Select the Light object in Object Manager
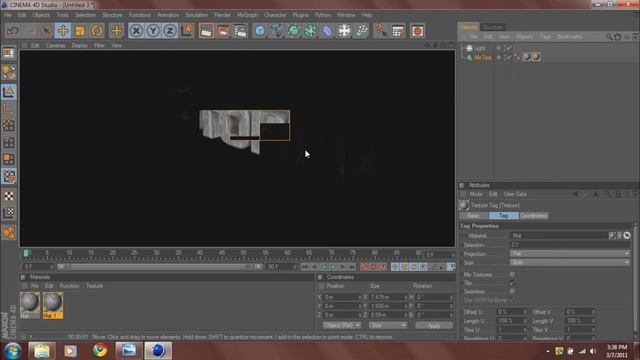Viewport: 640px width, 360px height. click(x=480, y=48)
